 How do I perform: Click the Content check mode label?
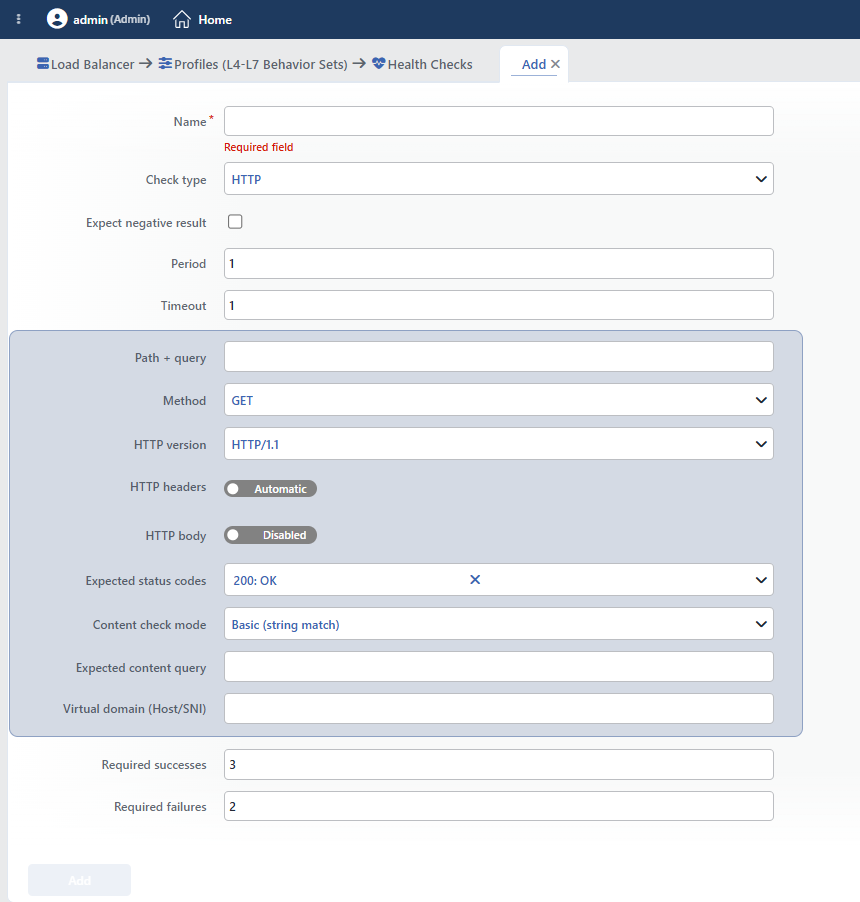pyautogui.click(x=150, y=625)
